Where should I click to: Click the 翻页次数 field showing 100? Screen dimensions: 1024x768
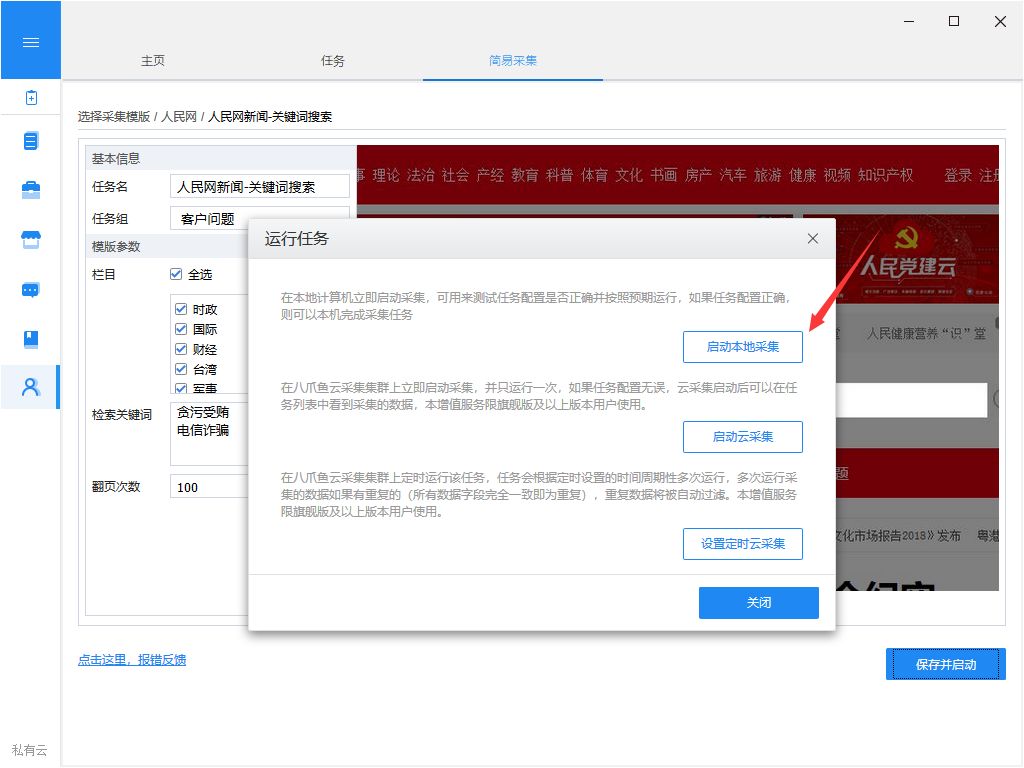click(x=209, y=487)
